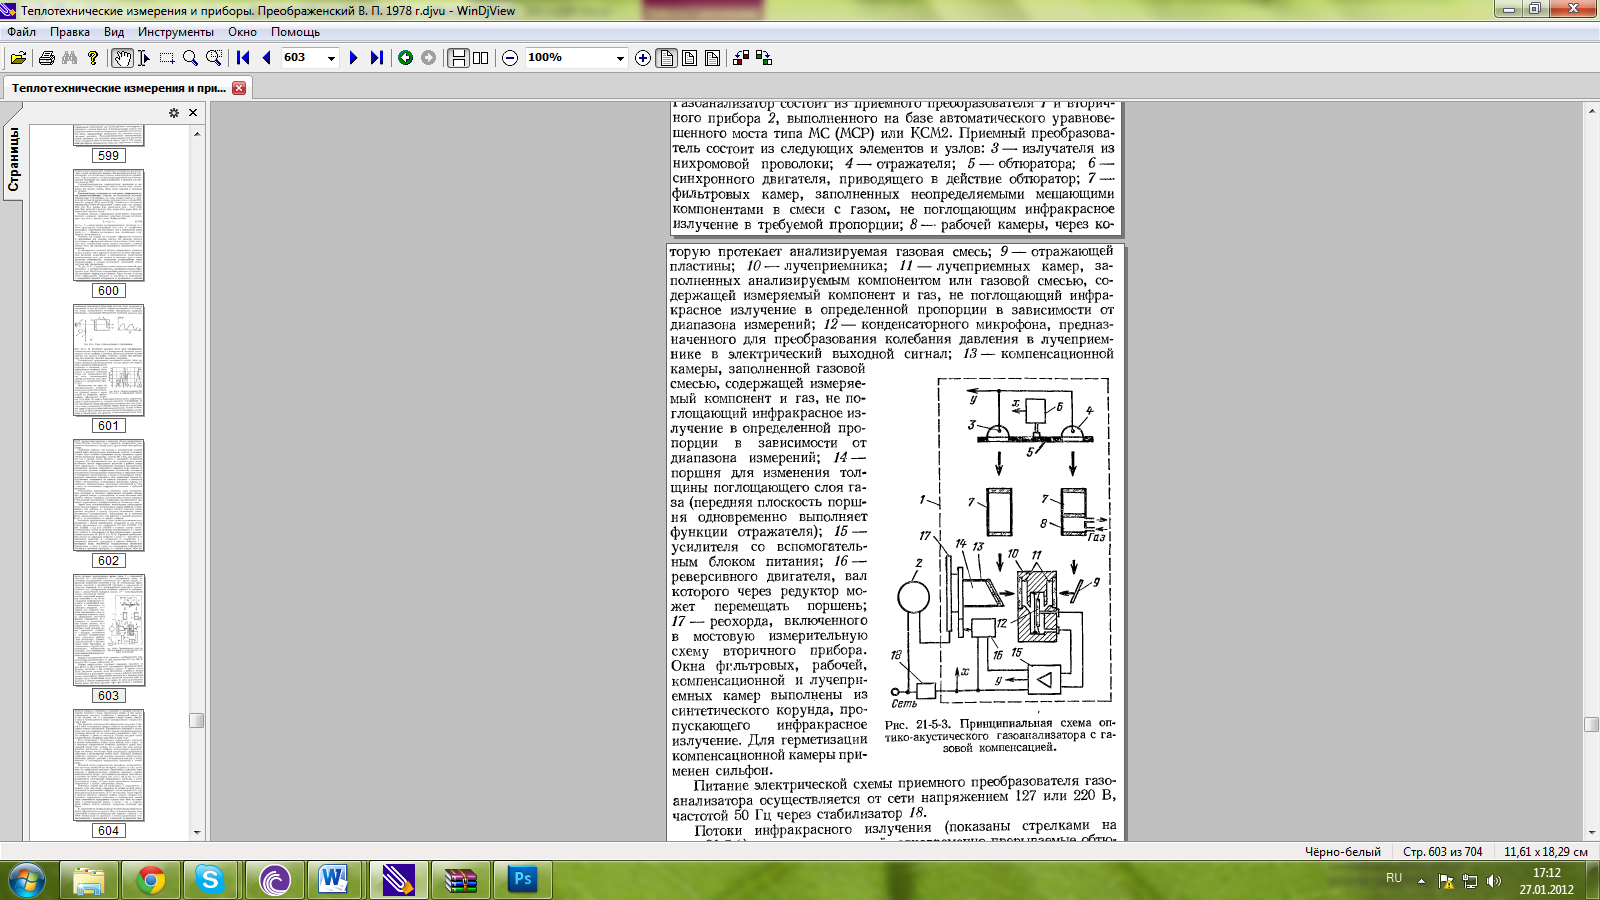The height and width of the screenshot is (900, 1600).
Task: Select page 602 thumbnail
Action: point(108,495)
